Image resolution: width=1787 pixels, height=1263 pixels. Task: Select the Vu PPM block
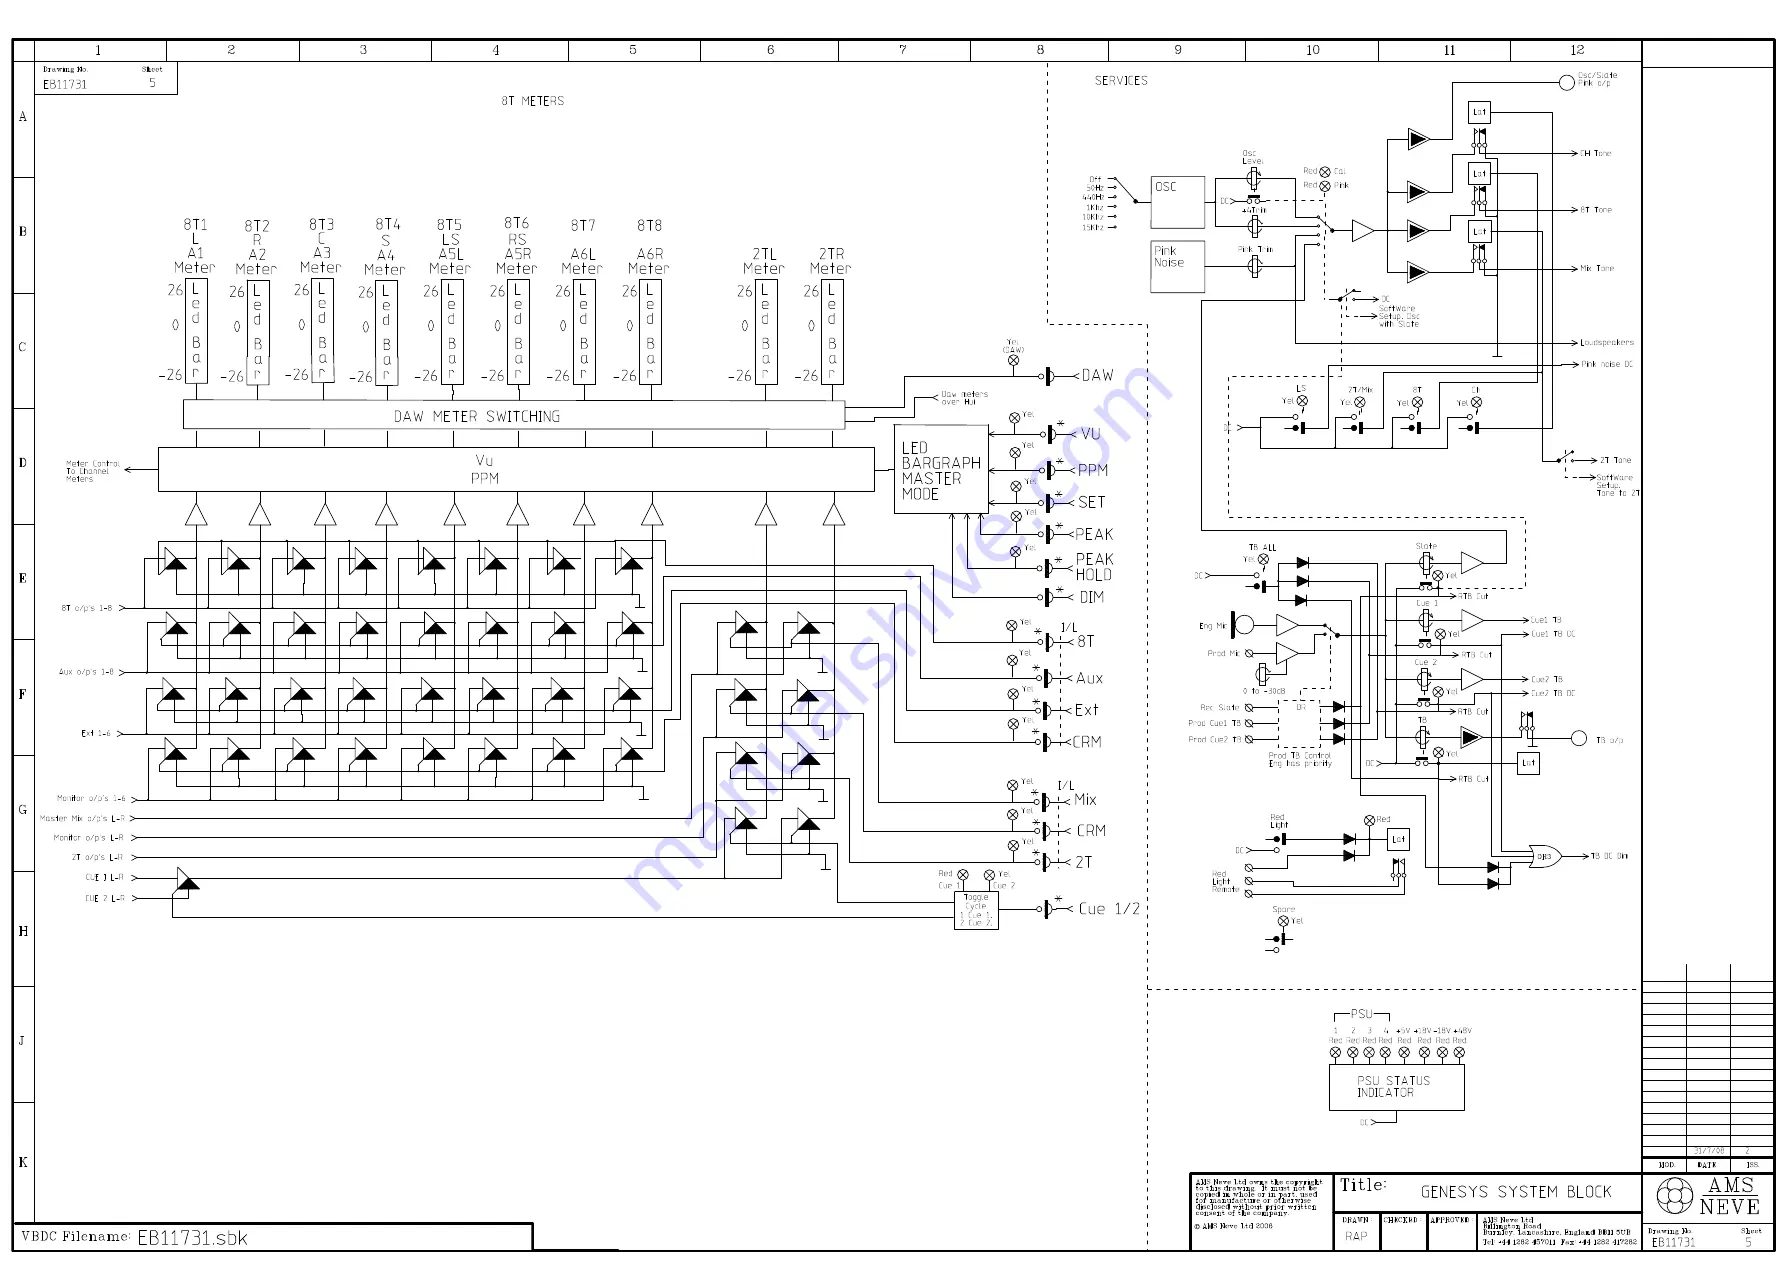point(516,469)
